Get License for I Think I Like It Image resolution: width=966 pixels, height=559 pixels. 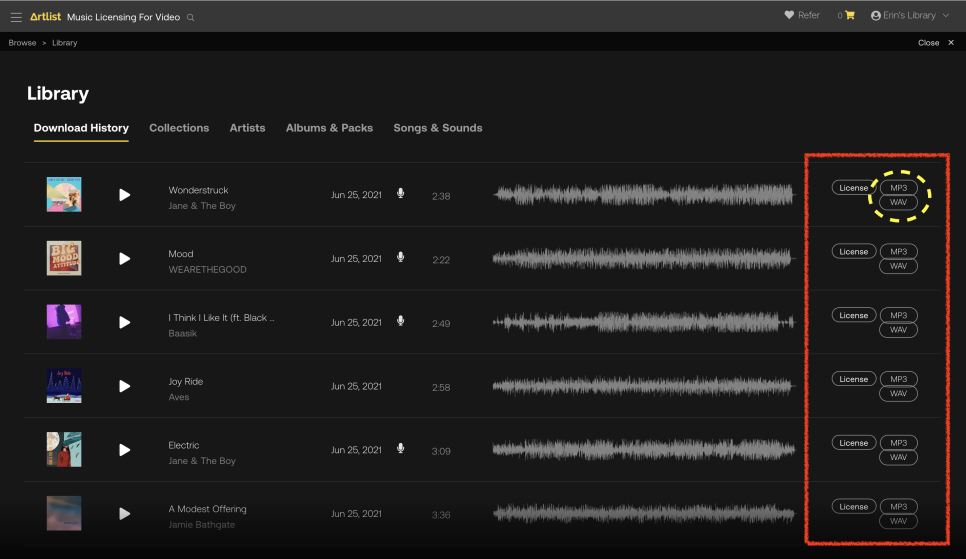pyautogui.click(x=853, y=315)
